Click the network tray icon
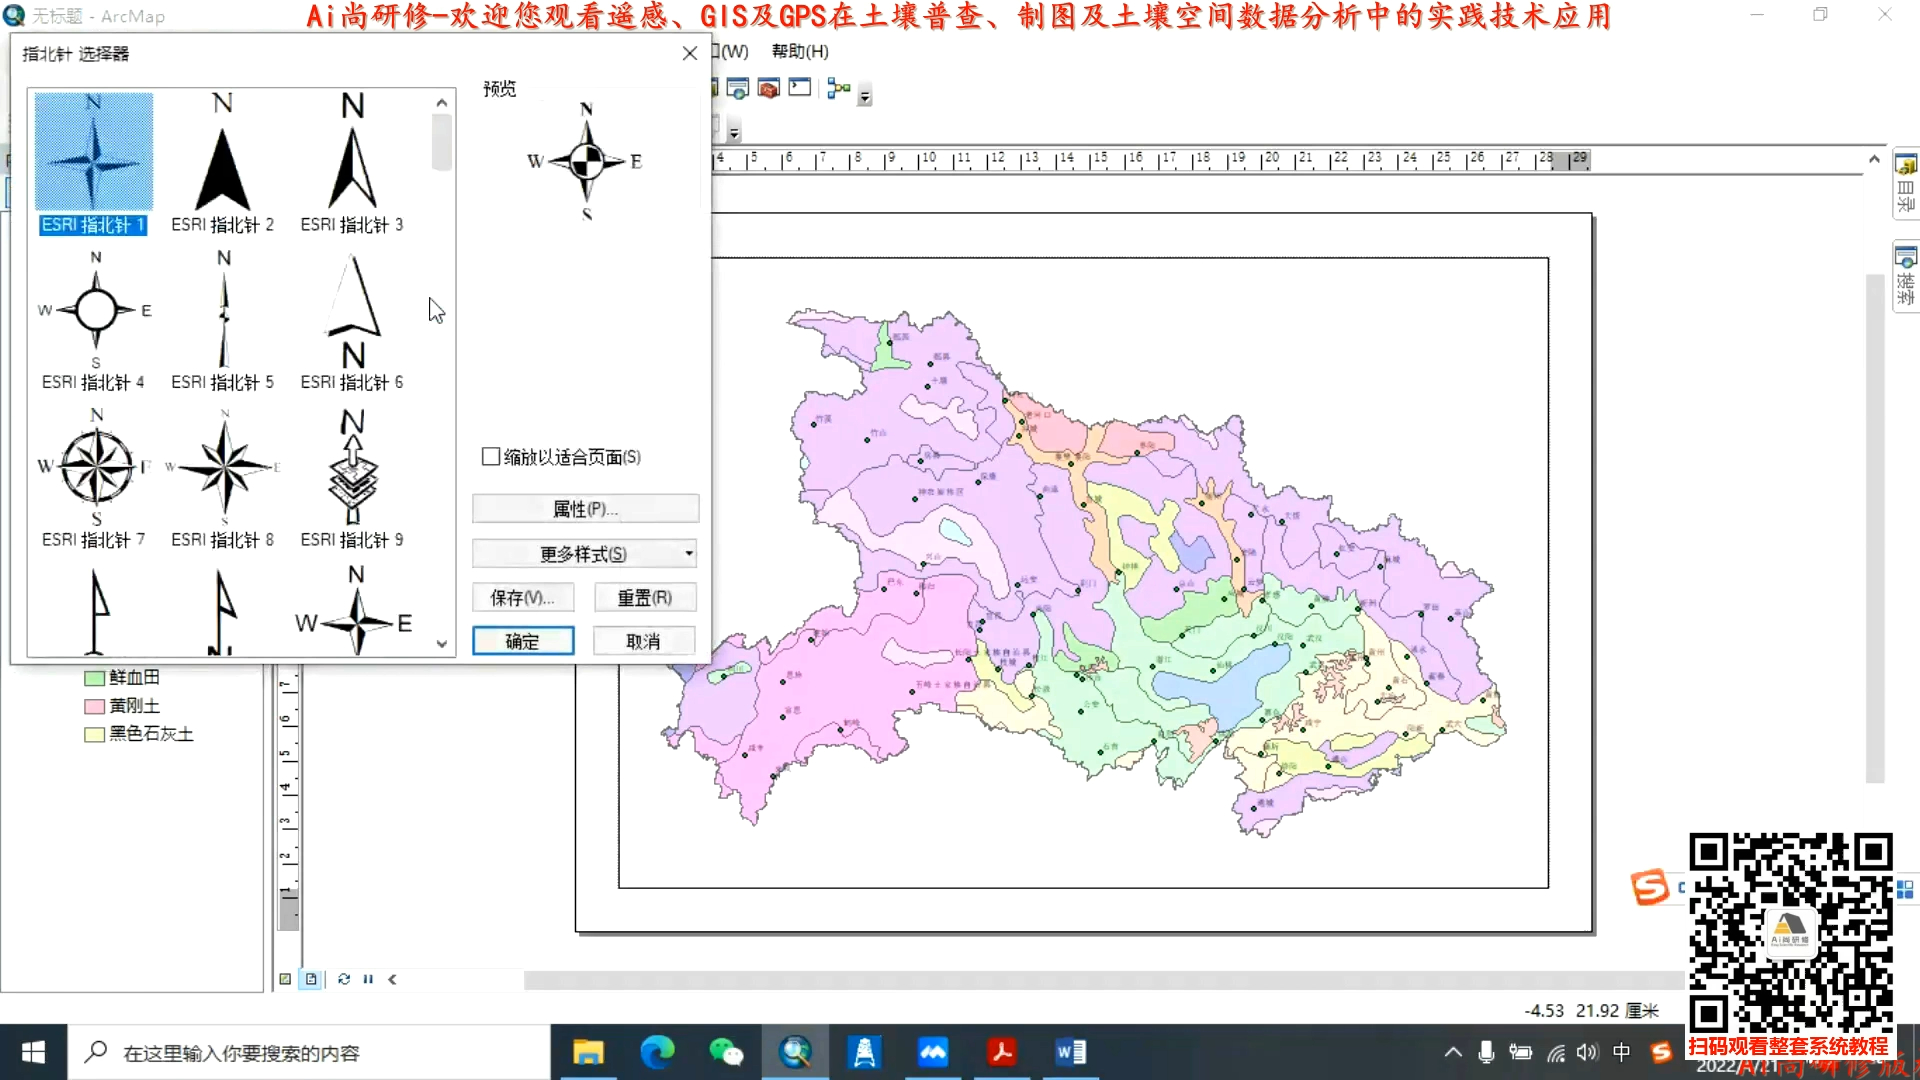The width and height of the screenshot is (1920, 1080). click(x=1555, y=1052)
